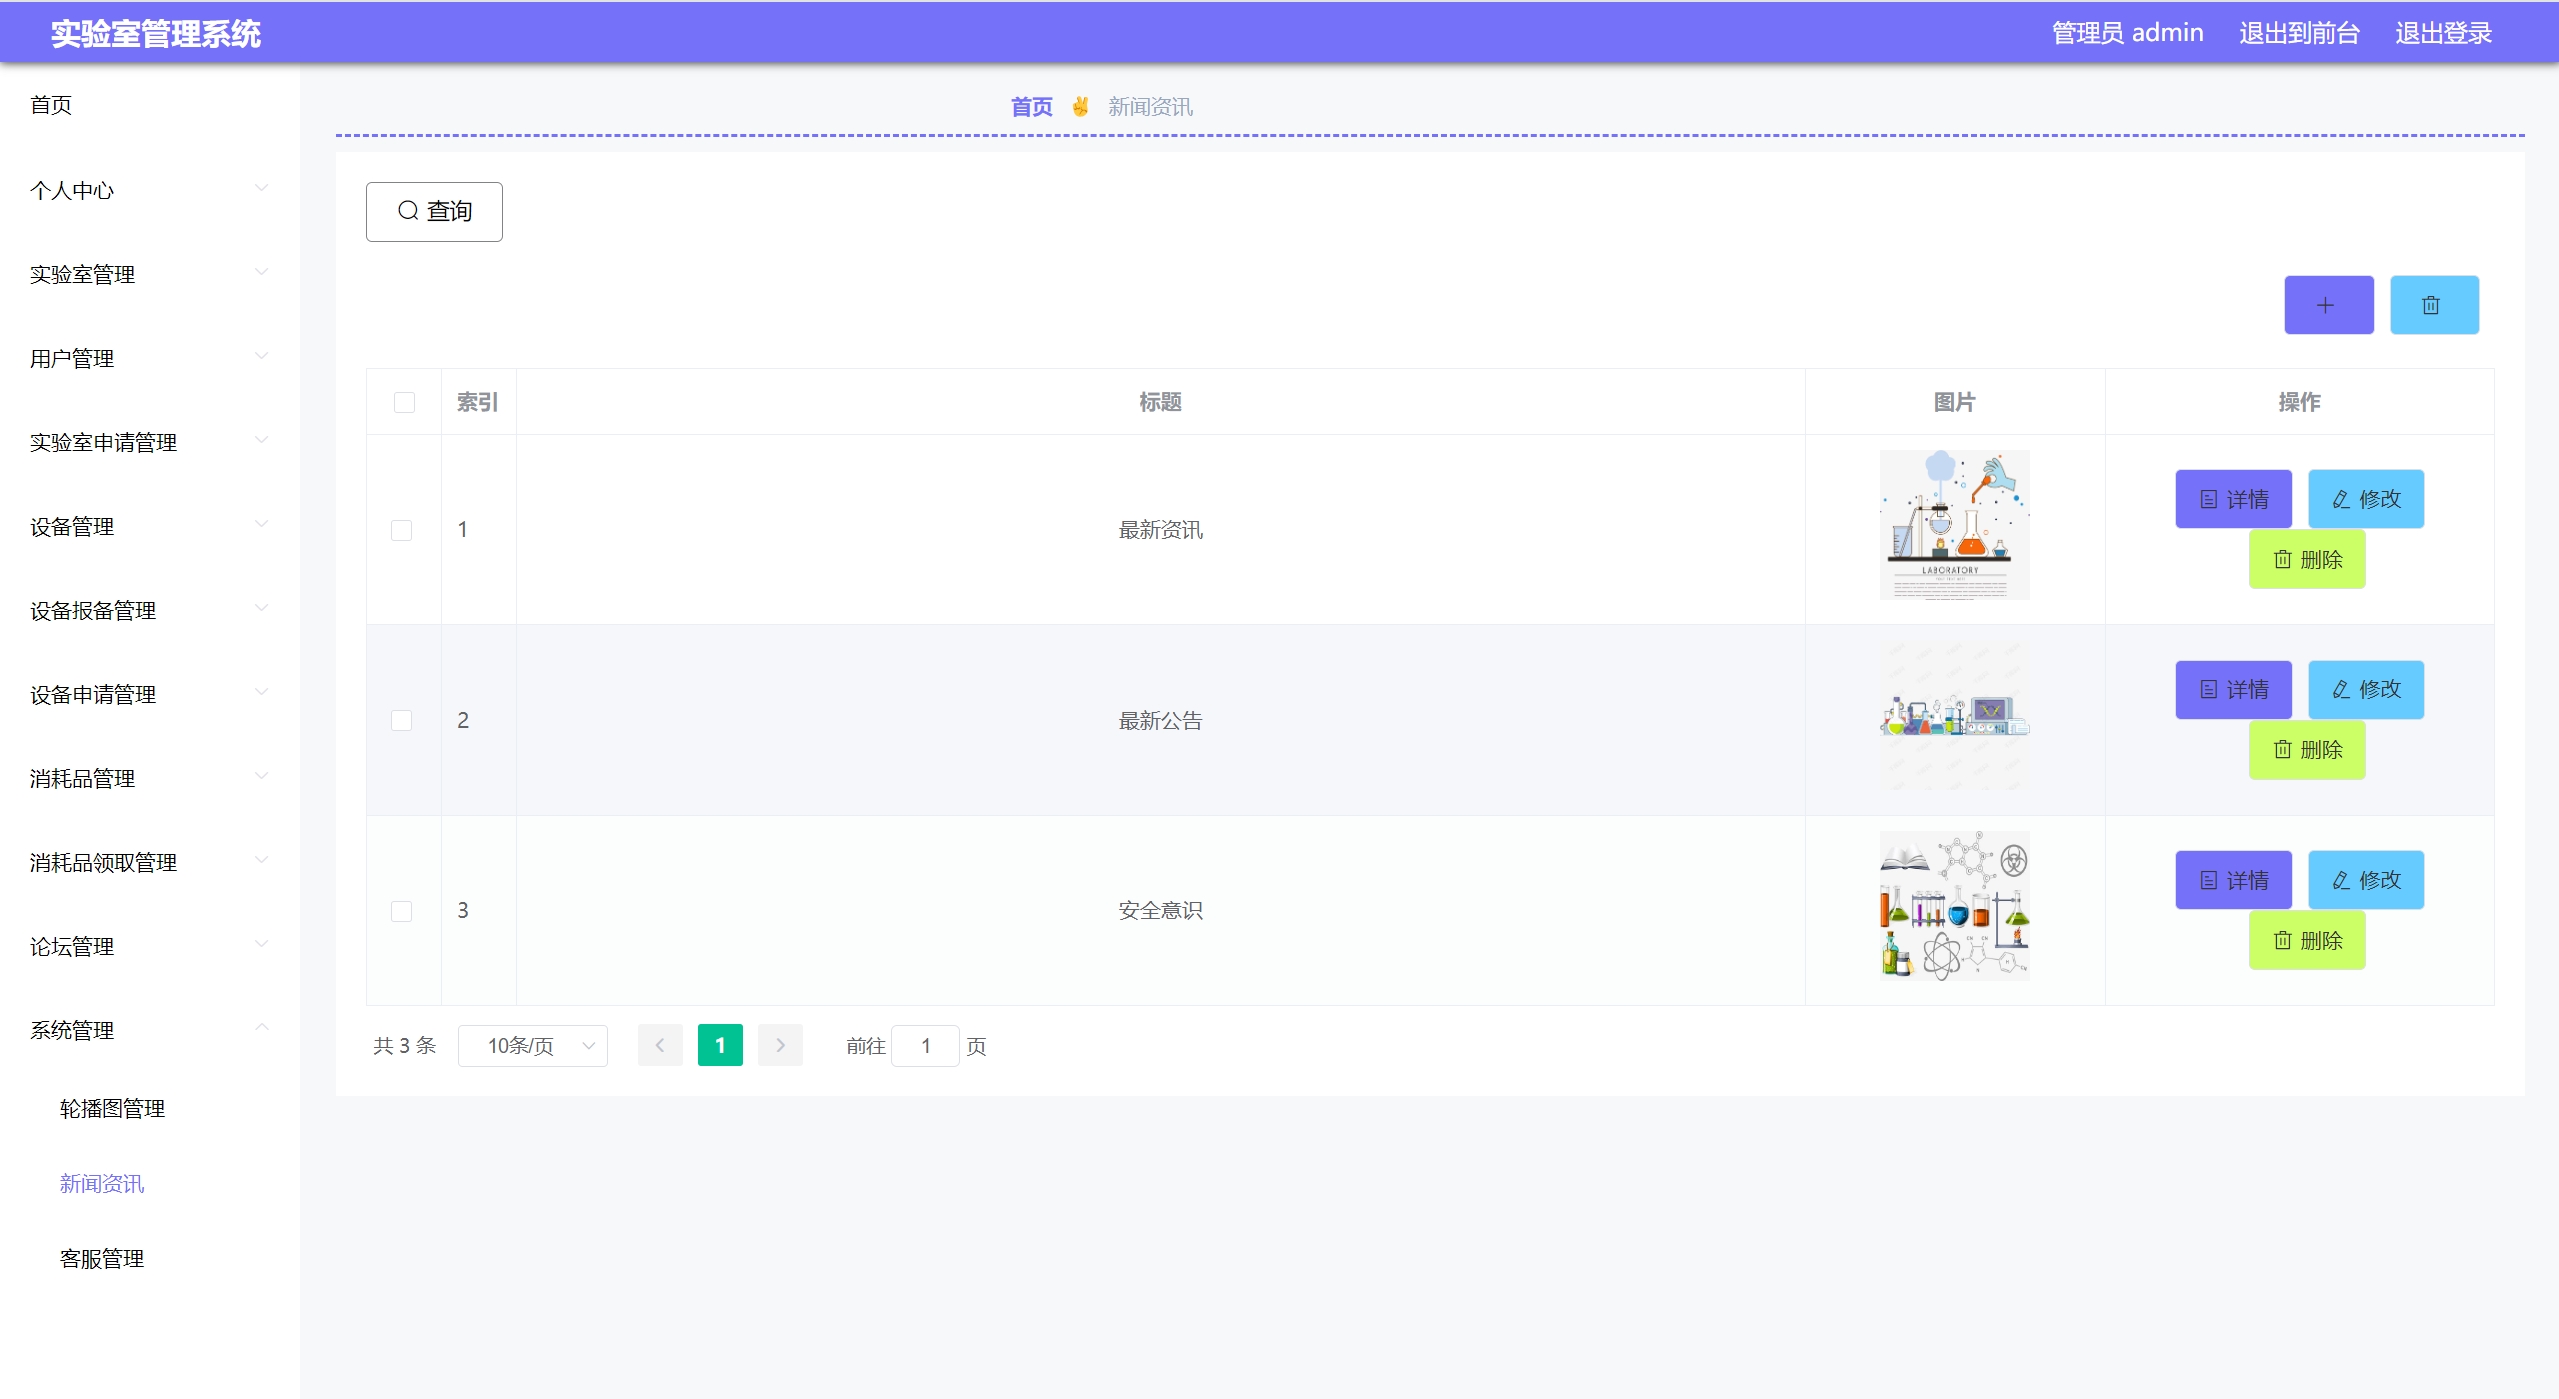Edit row 最新公告 with 修改
The image size is (2559, 1399).
pos(2365,689)
